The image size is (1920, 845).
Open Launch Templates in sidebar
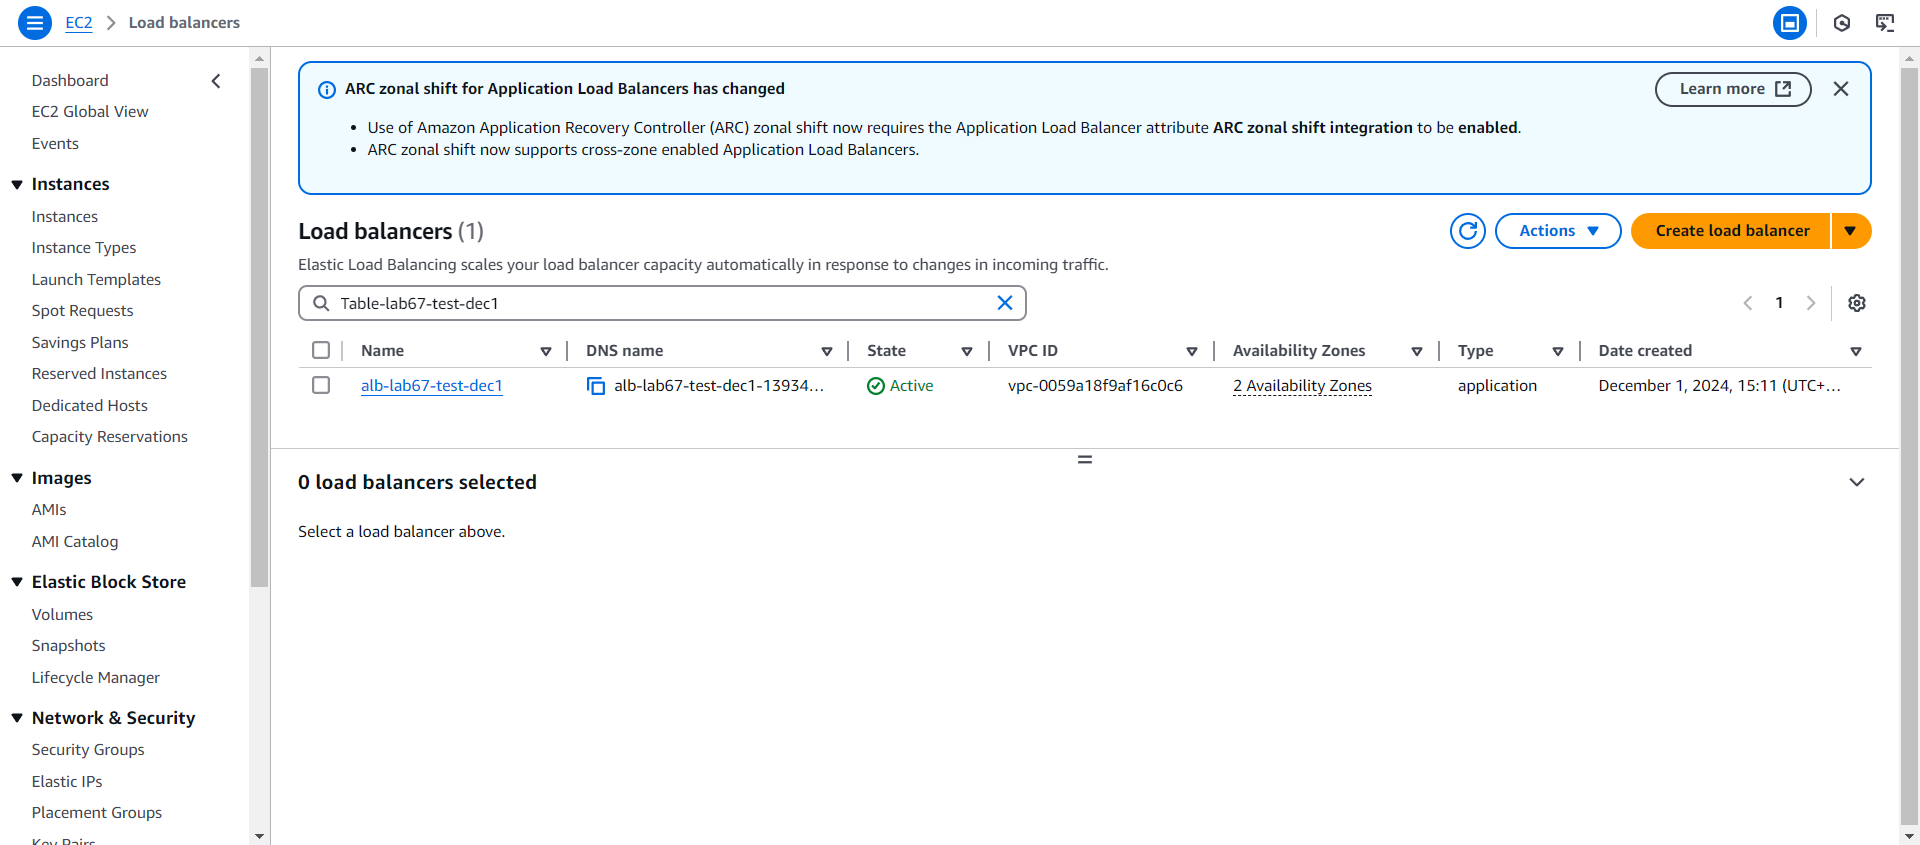[x=96, y=280]
